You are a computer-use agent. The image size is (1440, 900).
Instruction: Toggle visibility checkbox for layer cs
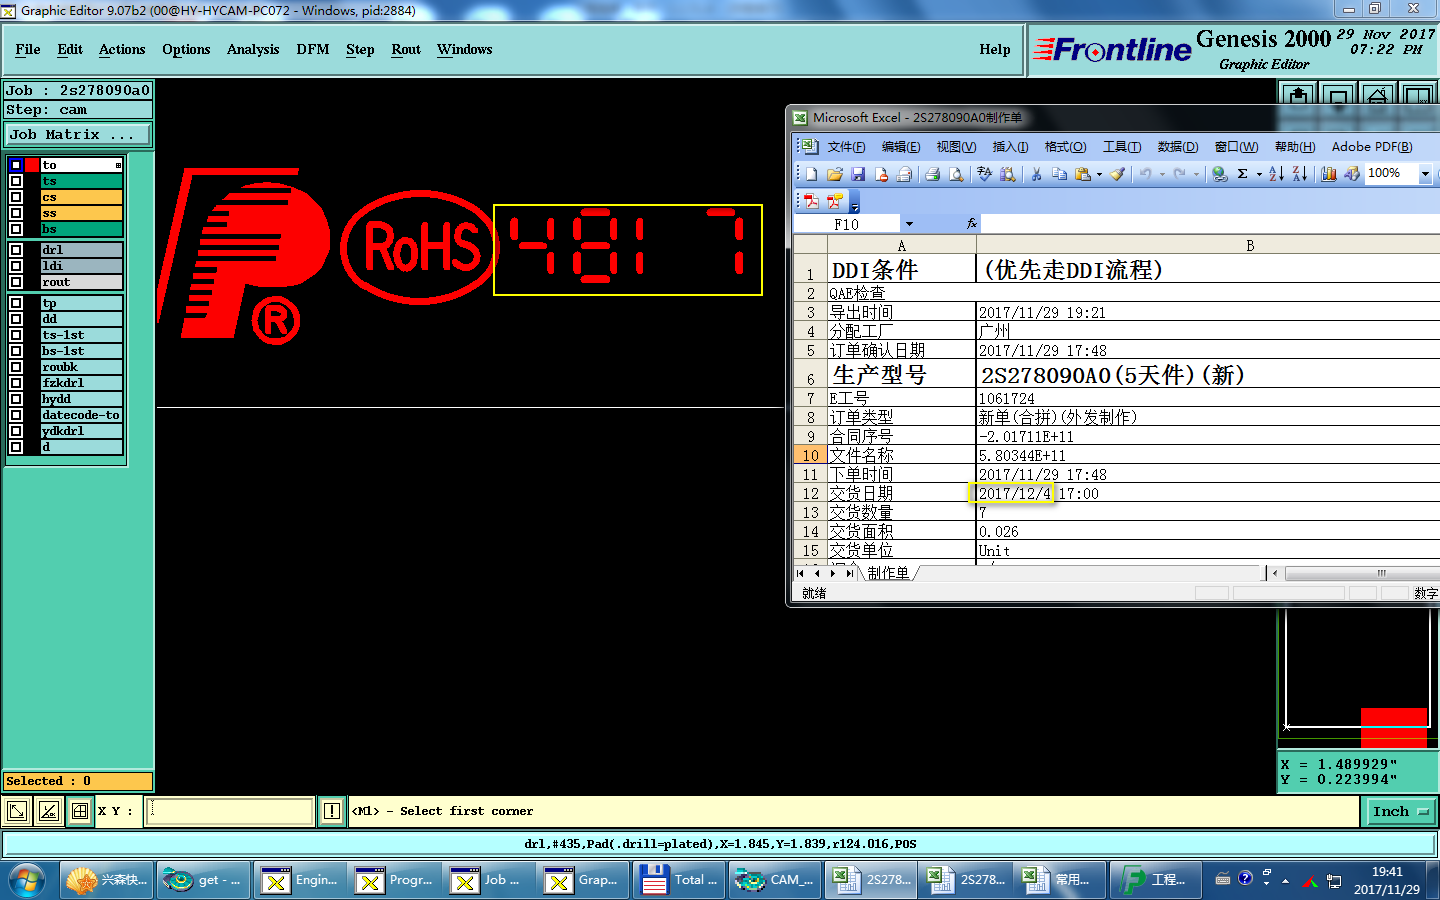pos(16,197)
